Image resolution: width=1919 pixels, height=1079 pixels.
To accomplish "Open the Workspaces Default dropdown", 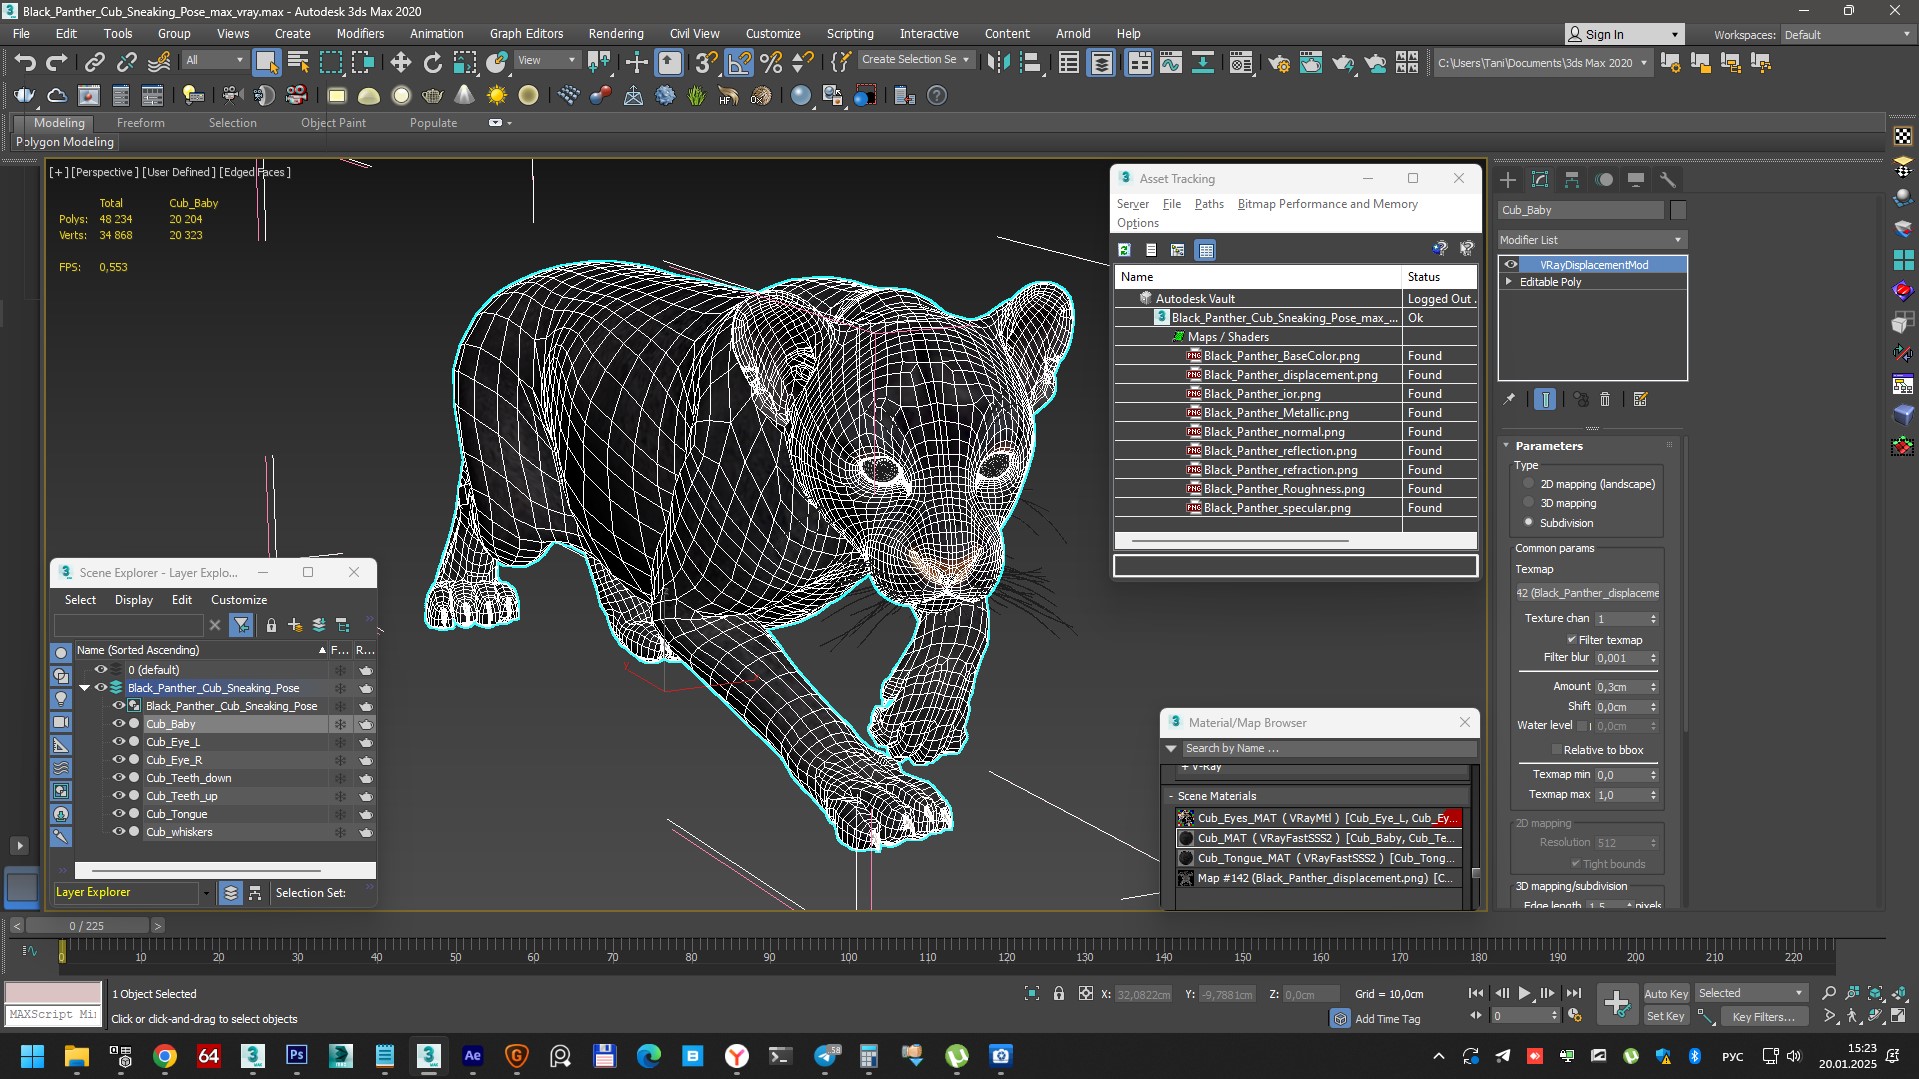I will click(x=1846, y=34).
